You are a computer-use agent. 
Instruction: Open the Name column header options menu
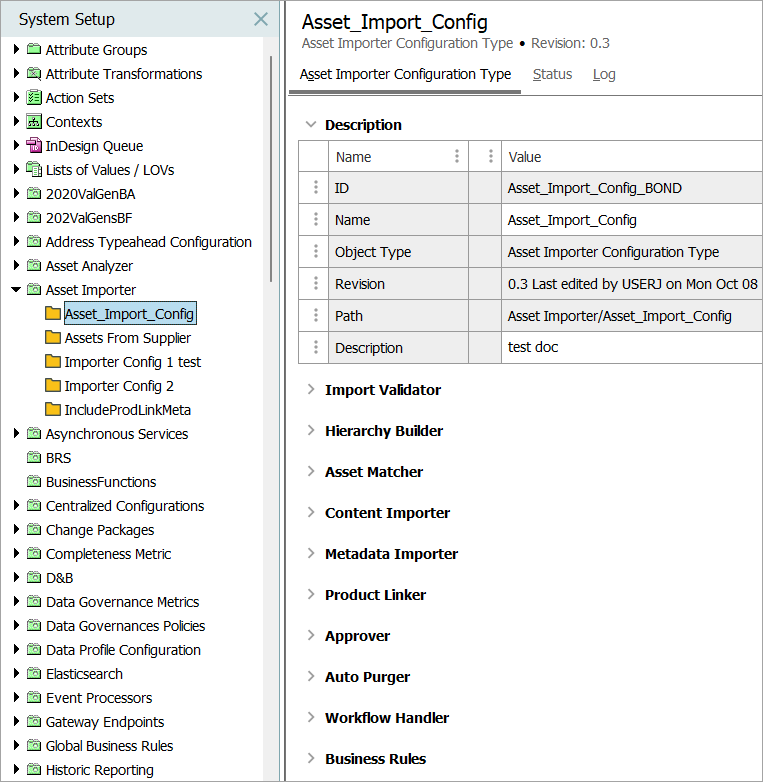457,156
